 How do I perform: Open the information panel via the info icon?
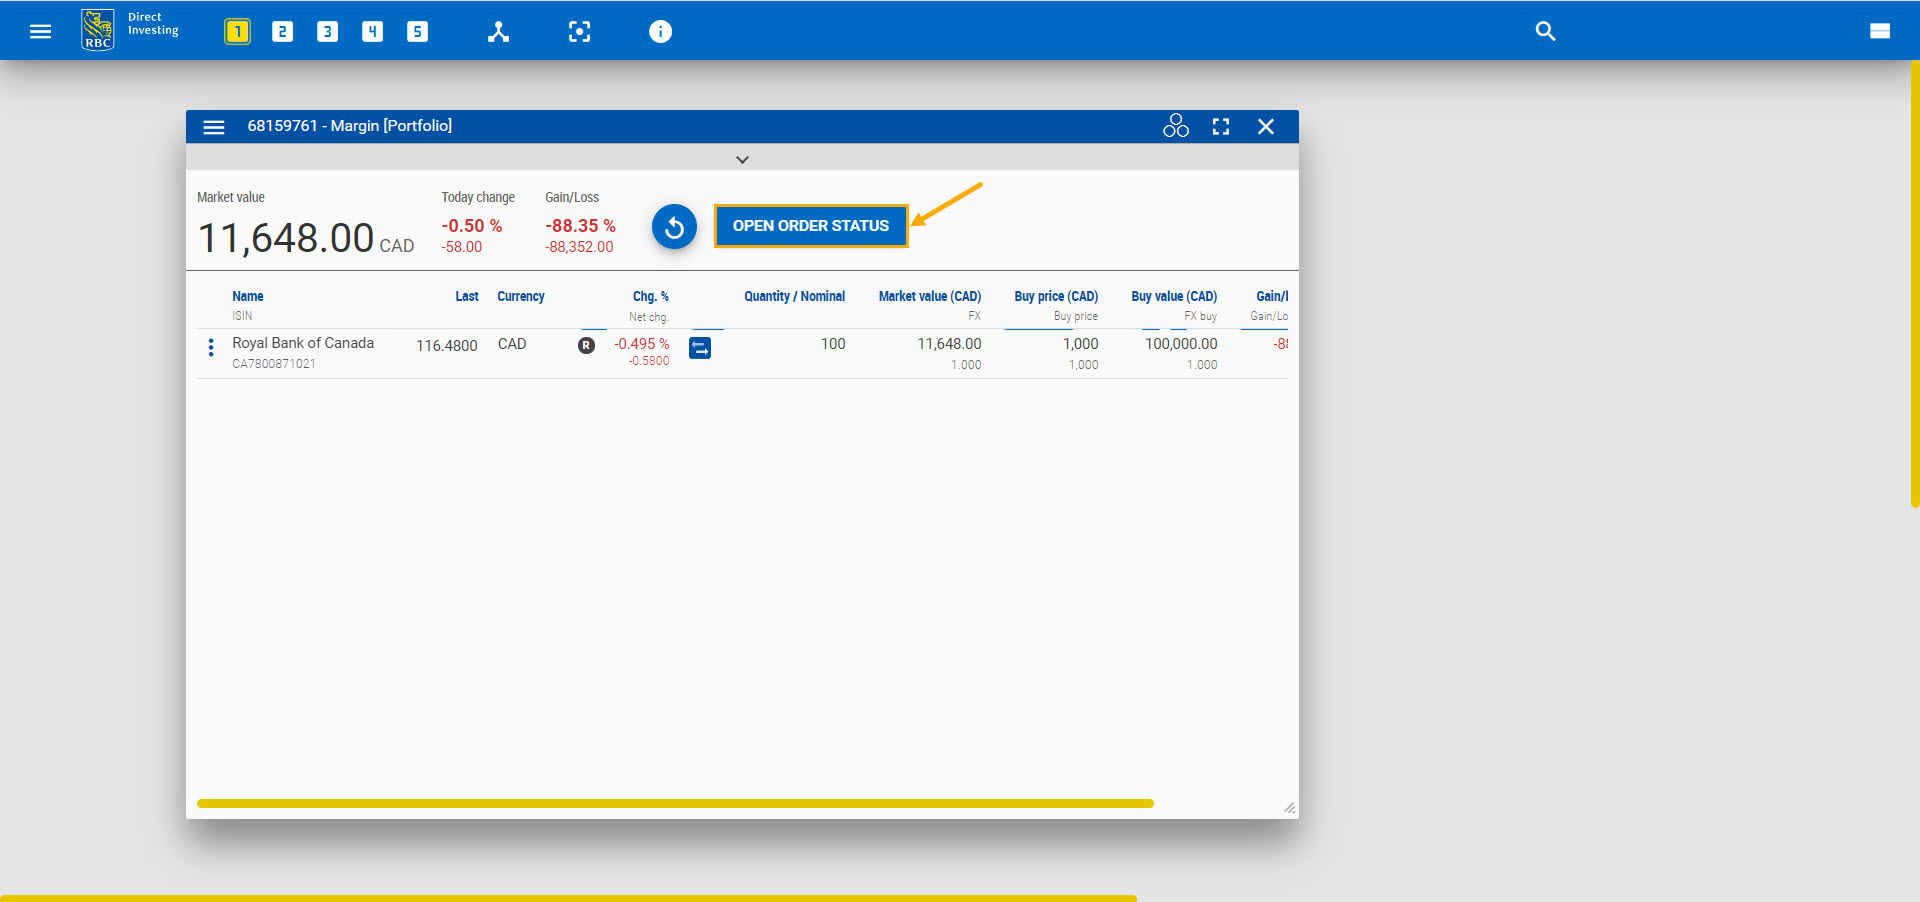click(661, 31)
